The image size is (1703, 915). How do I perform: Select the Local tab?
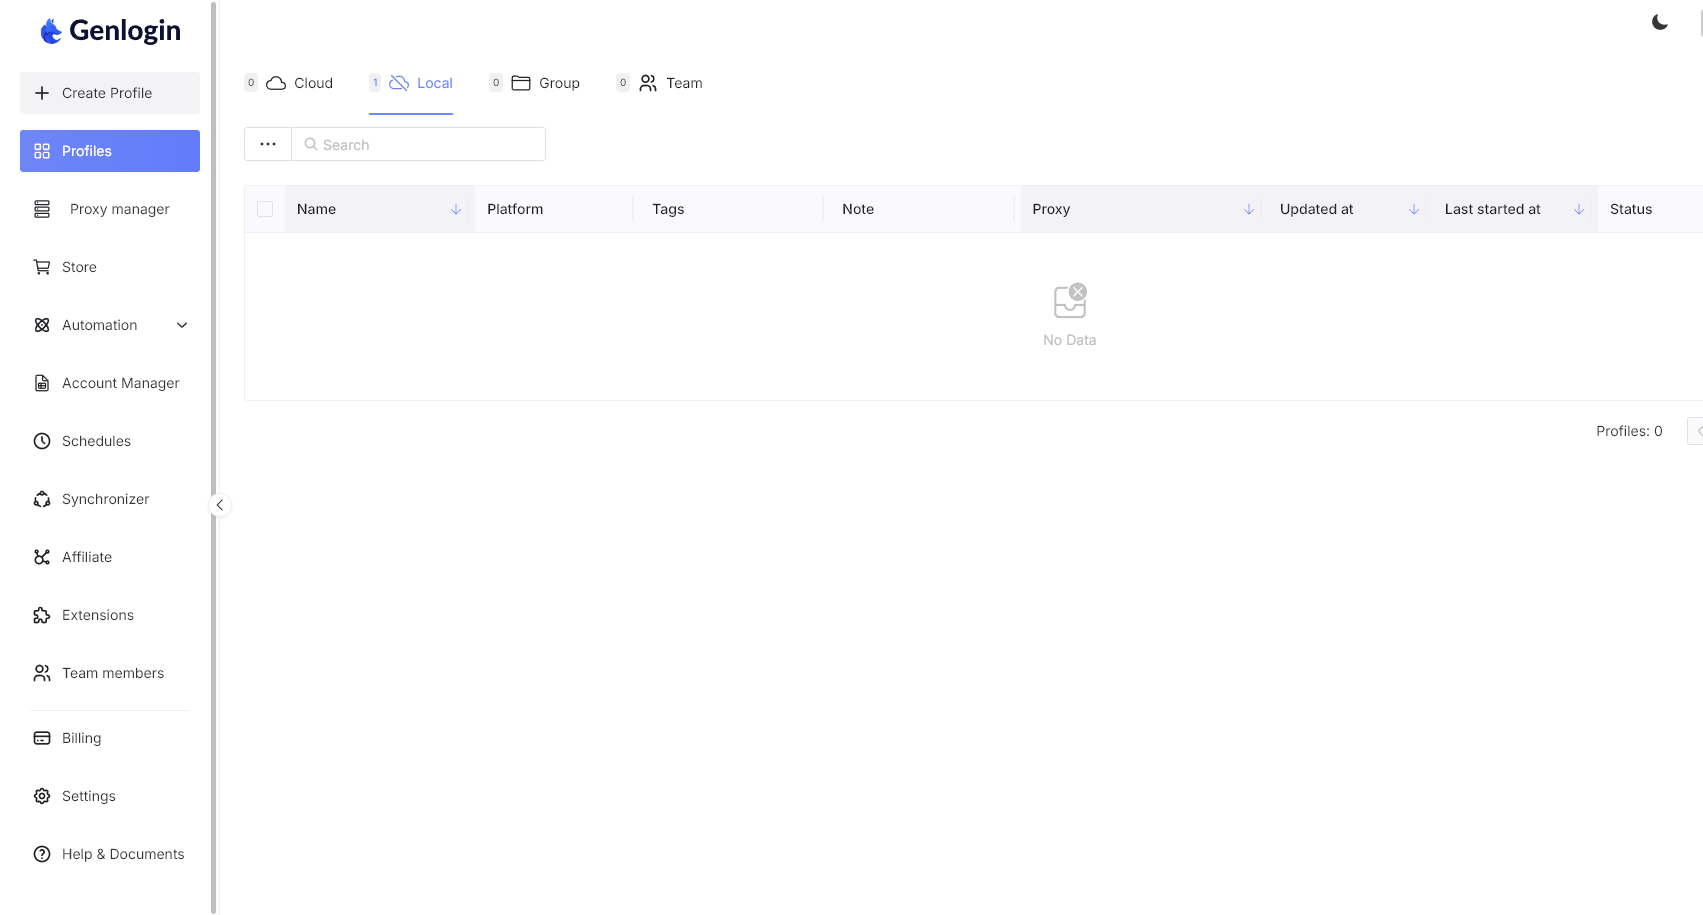(x=411, y=83)
